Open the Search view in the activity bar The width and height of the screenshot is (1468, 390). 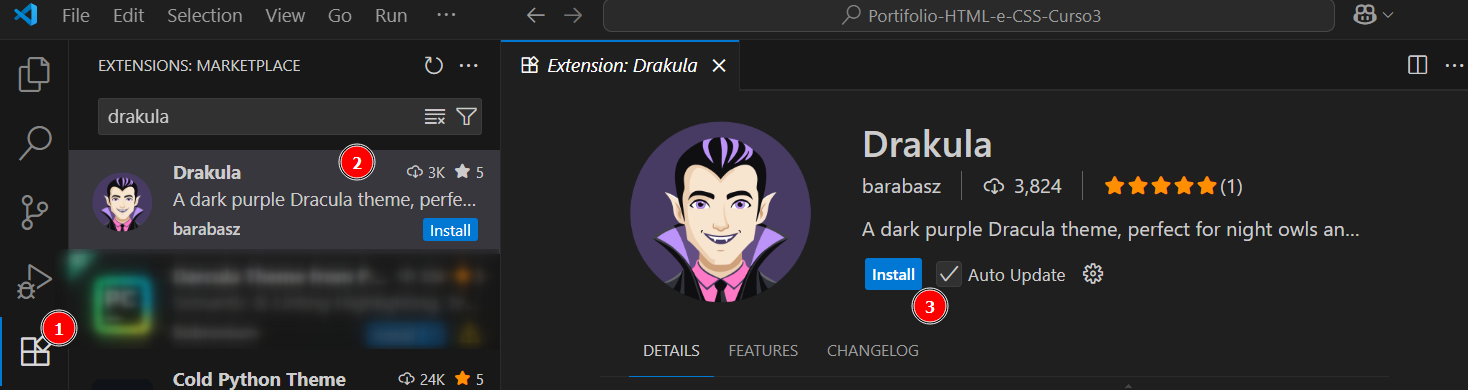[34, 143]
